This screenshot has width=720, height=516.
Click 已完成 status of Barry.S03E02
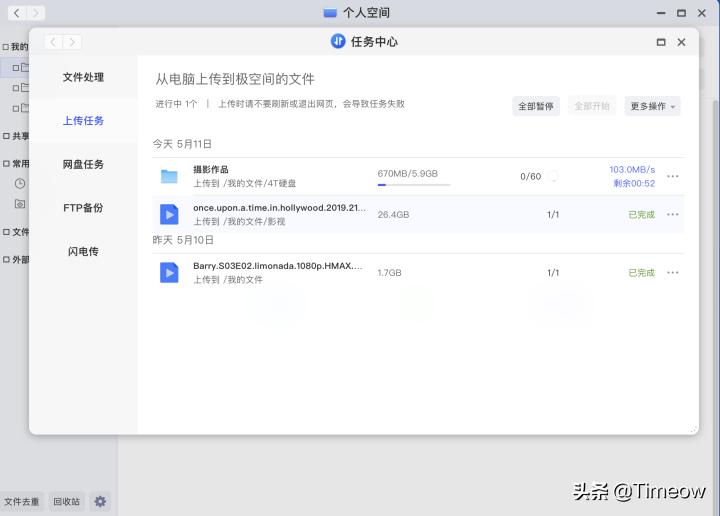coord(641,273)
